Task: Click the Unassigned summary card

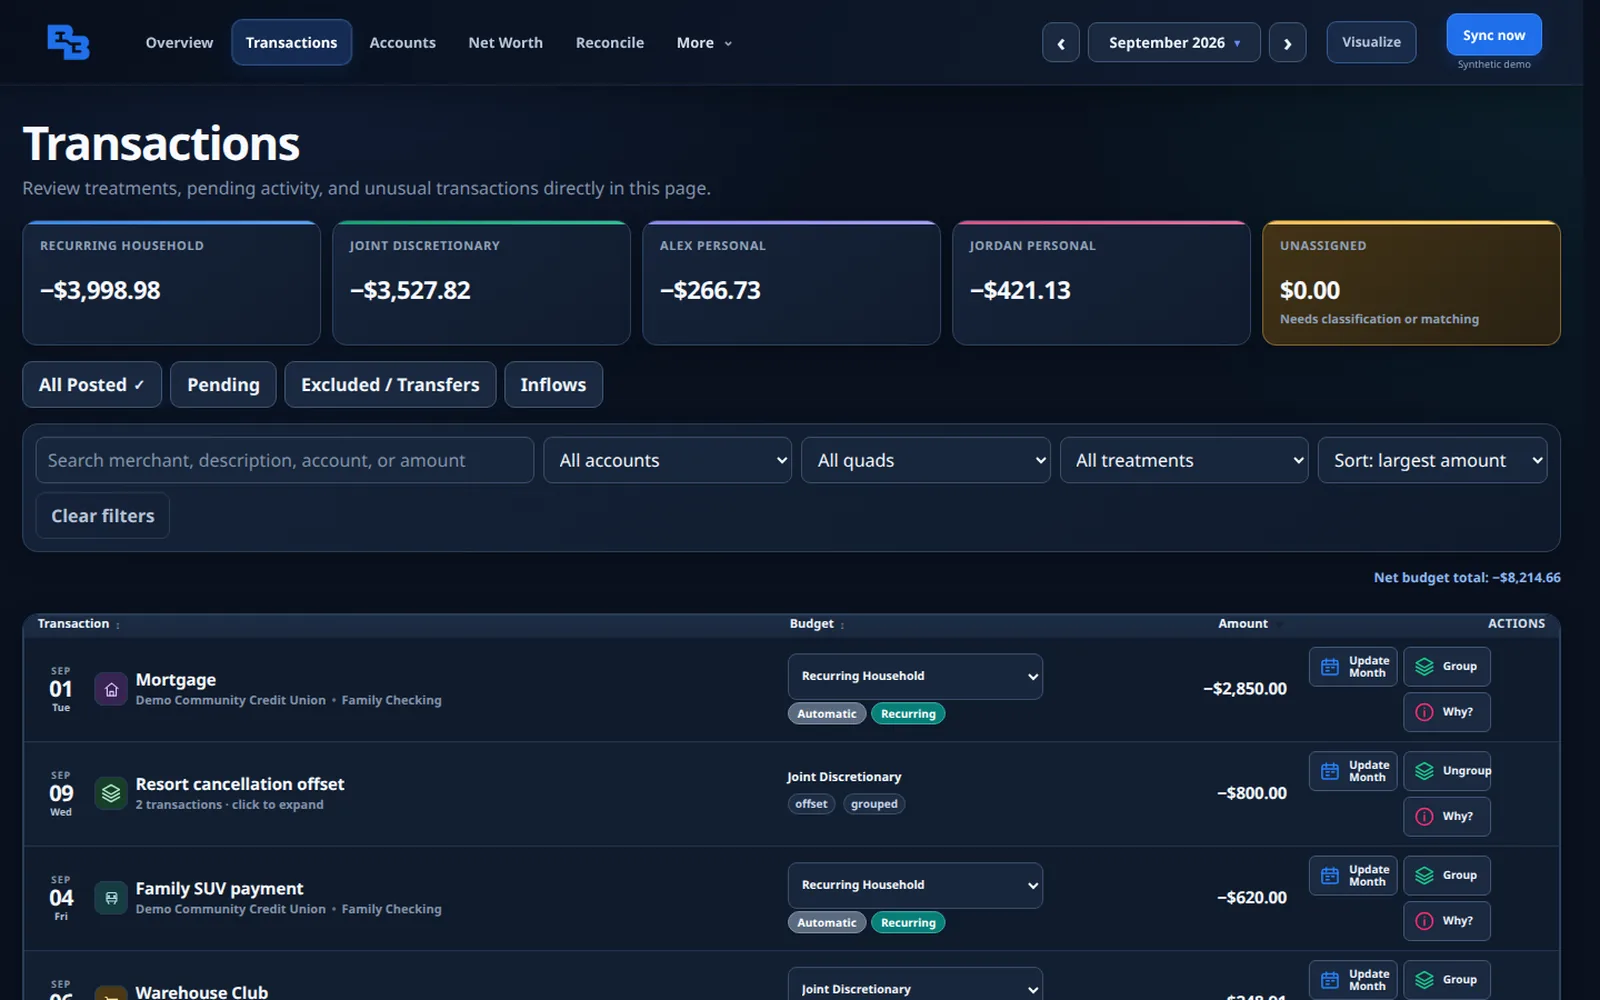Action: click(x=1411, y=283)
